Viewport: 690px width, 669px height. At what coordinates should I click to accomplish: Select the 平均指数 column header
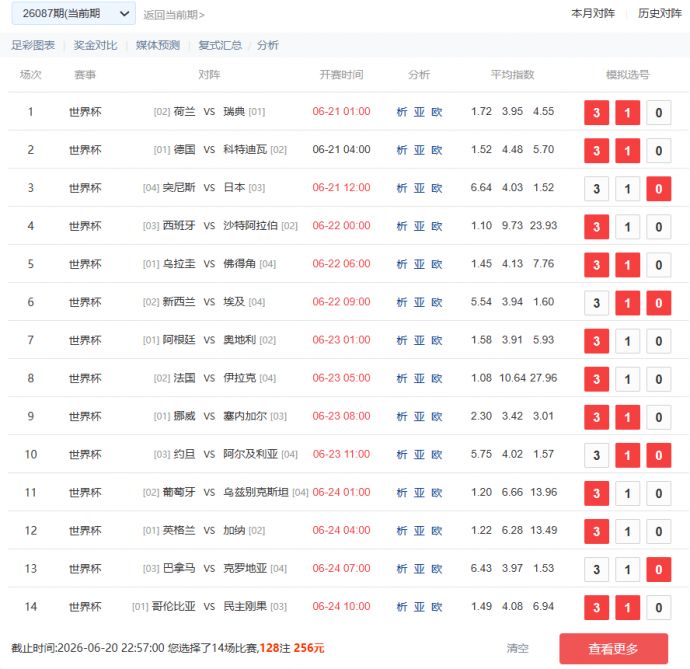tap(512, 75)
